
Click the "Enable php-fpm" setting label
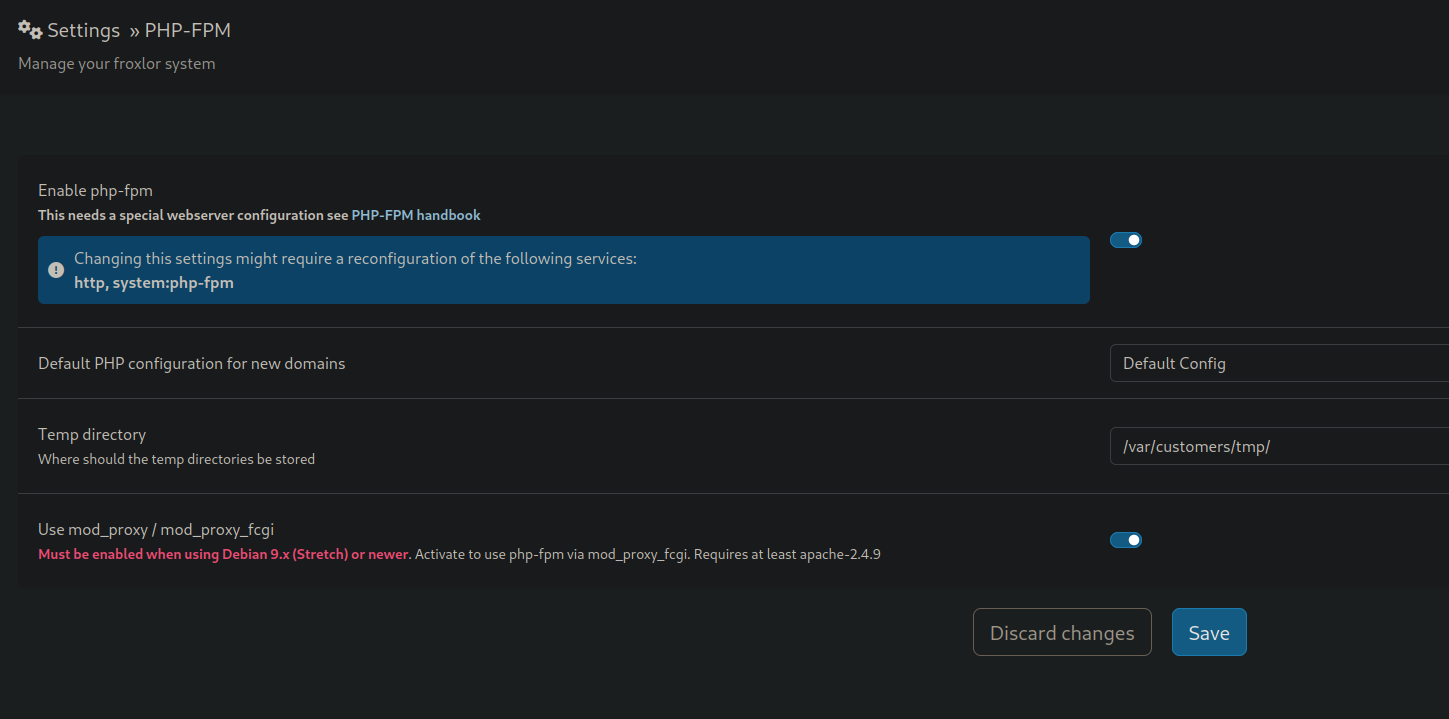(95, 190)
